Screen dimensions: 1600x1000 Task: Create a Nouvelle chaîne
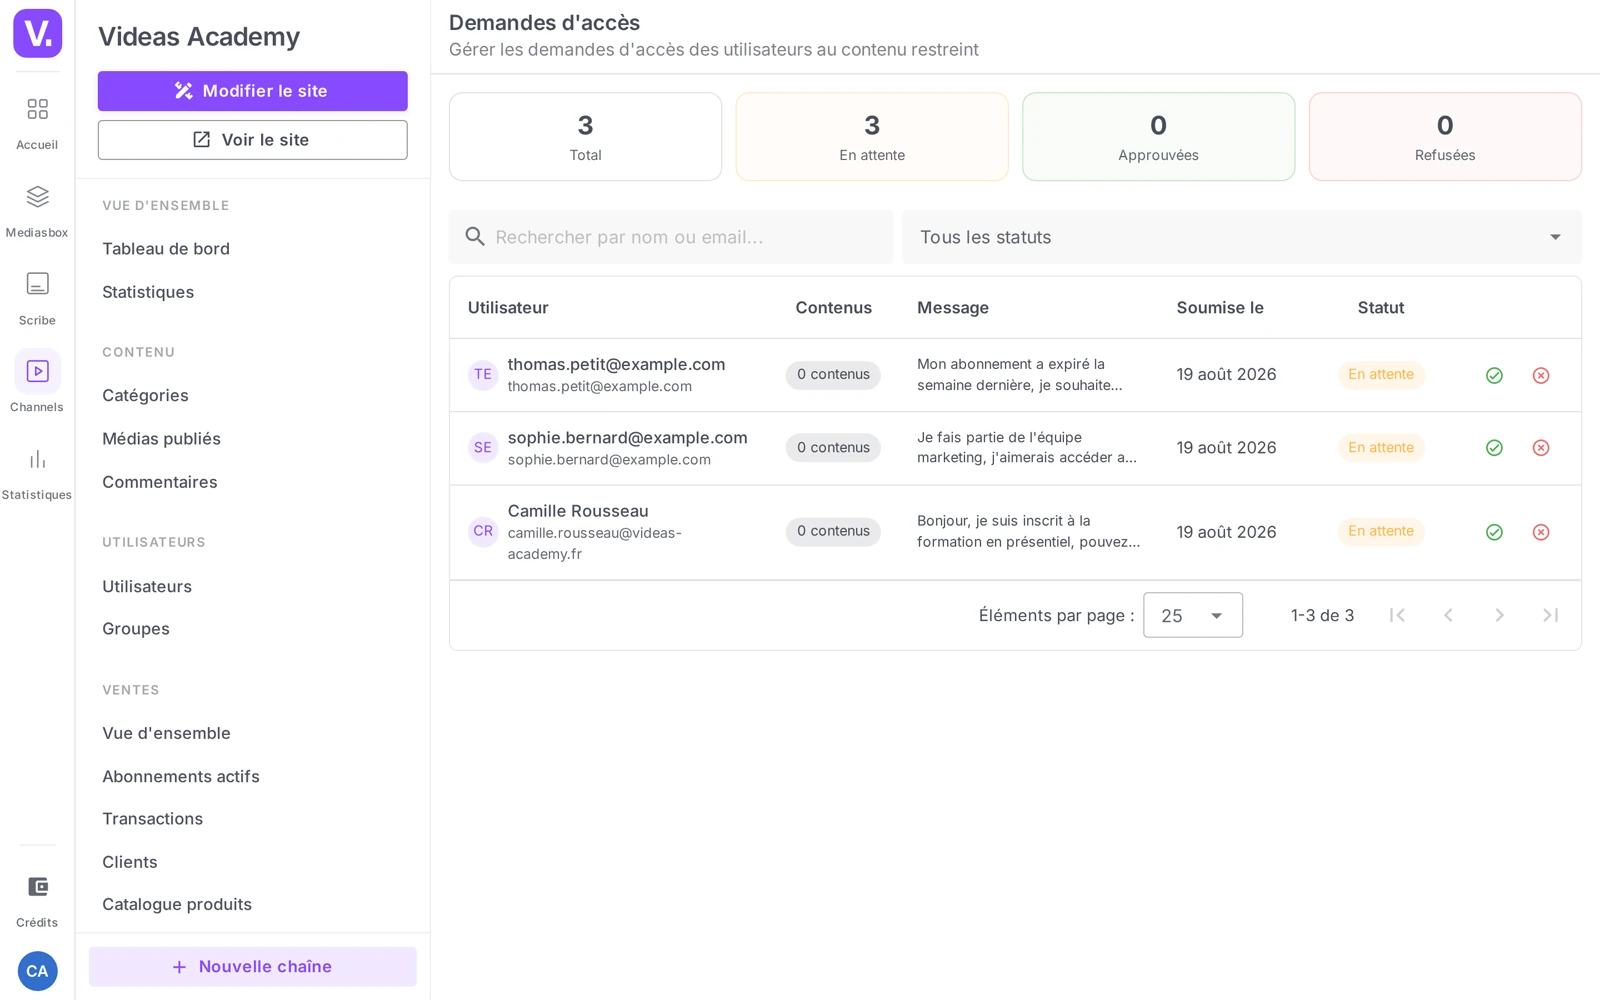[x=252, y=967]
